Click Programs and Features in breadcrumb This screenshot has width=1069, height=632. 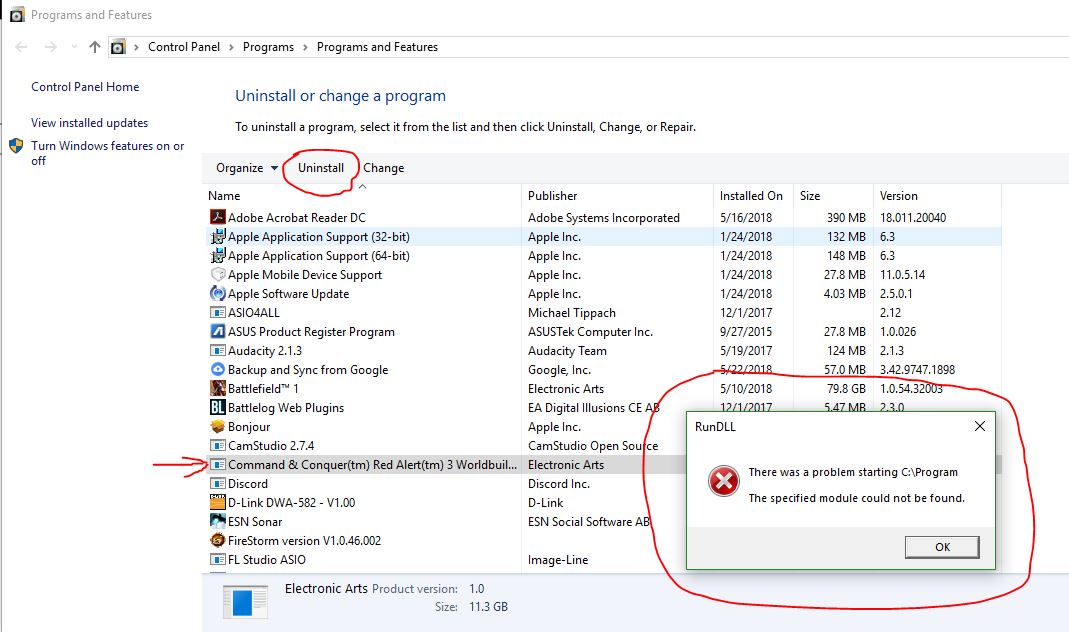pos(378,47)
